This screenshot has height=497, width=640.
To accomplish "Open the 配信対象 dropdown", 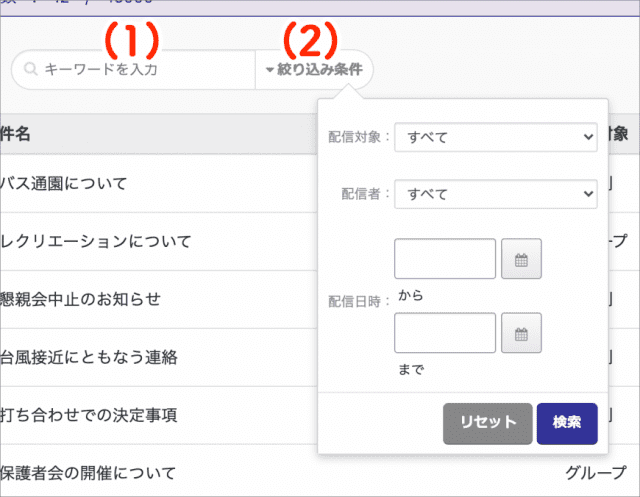I will point(496,137).
